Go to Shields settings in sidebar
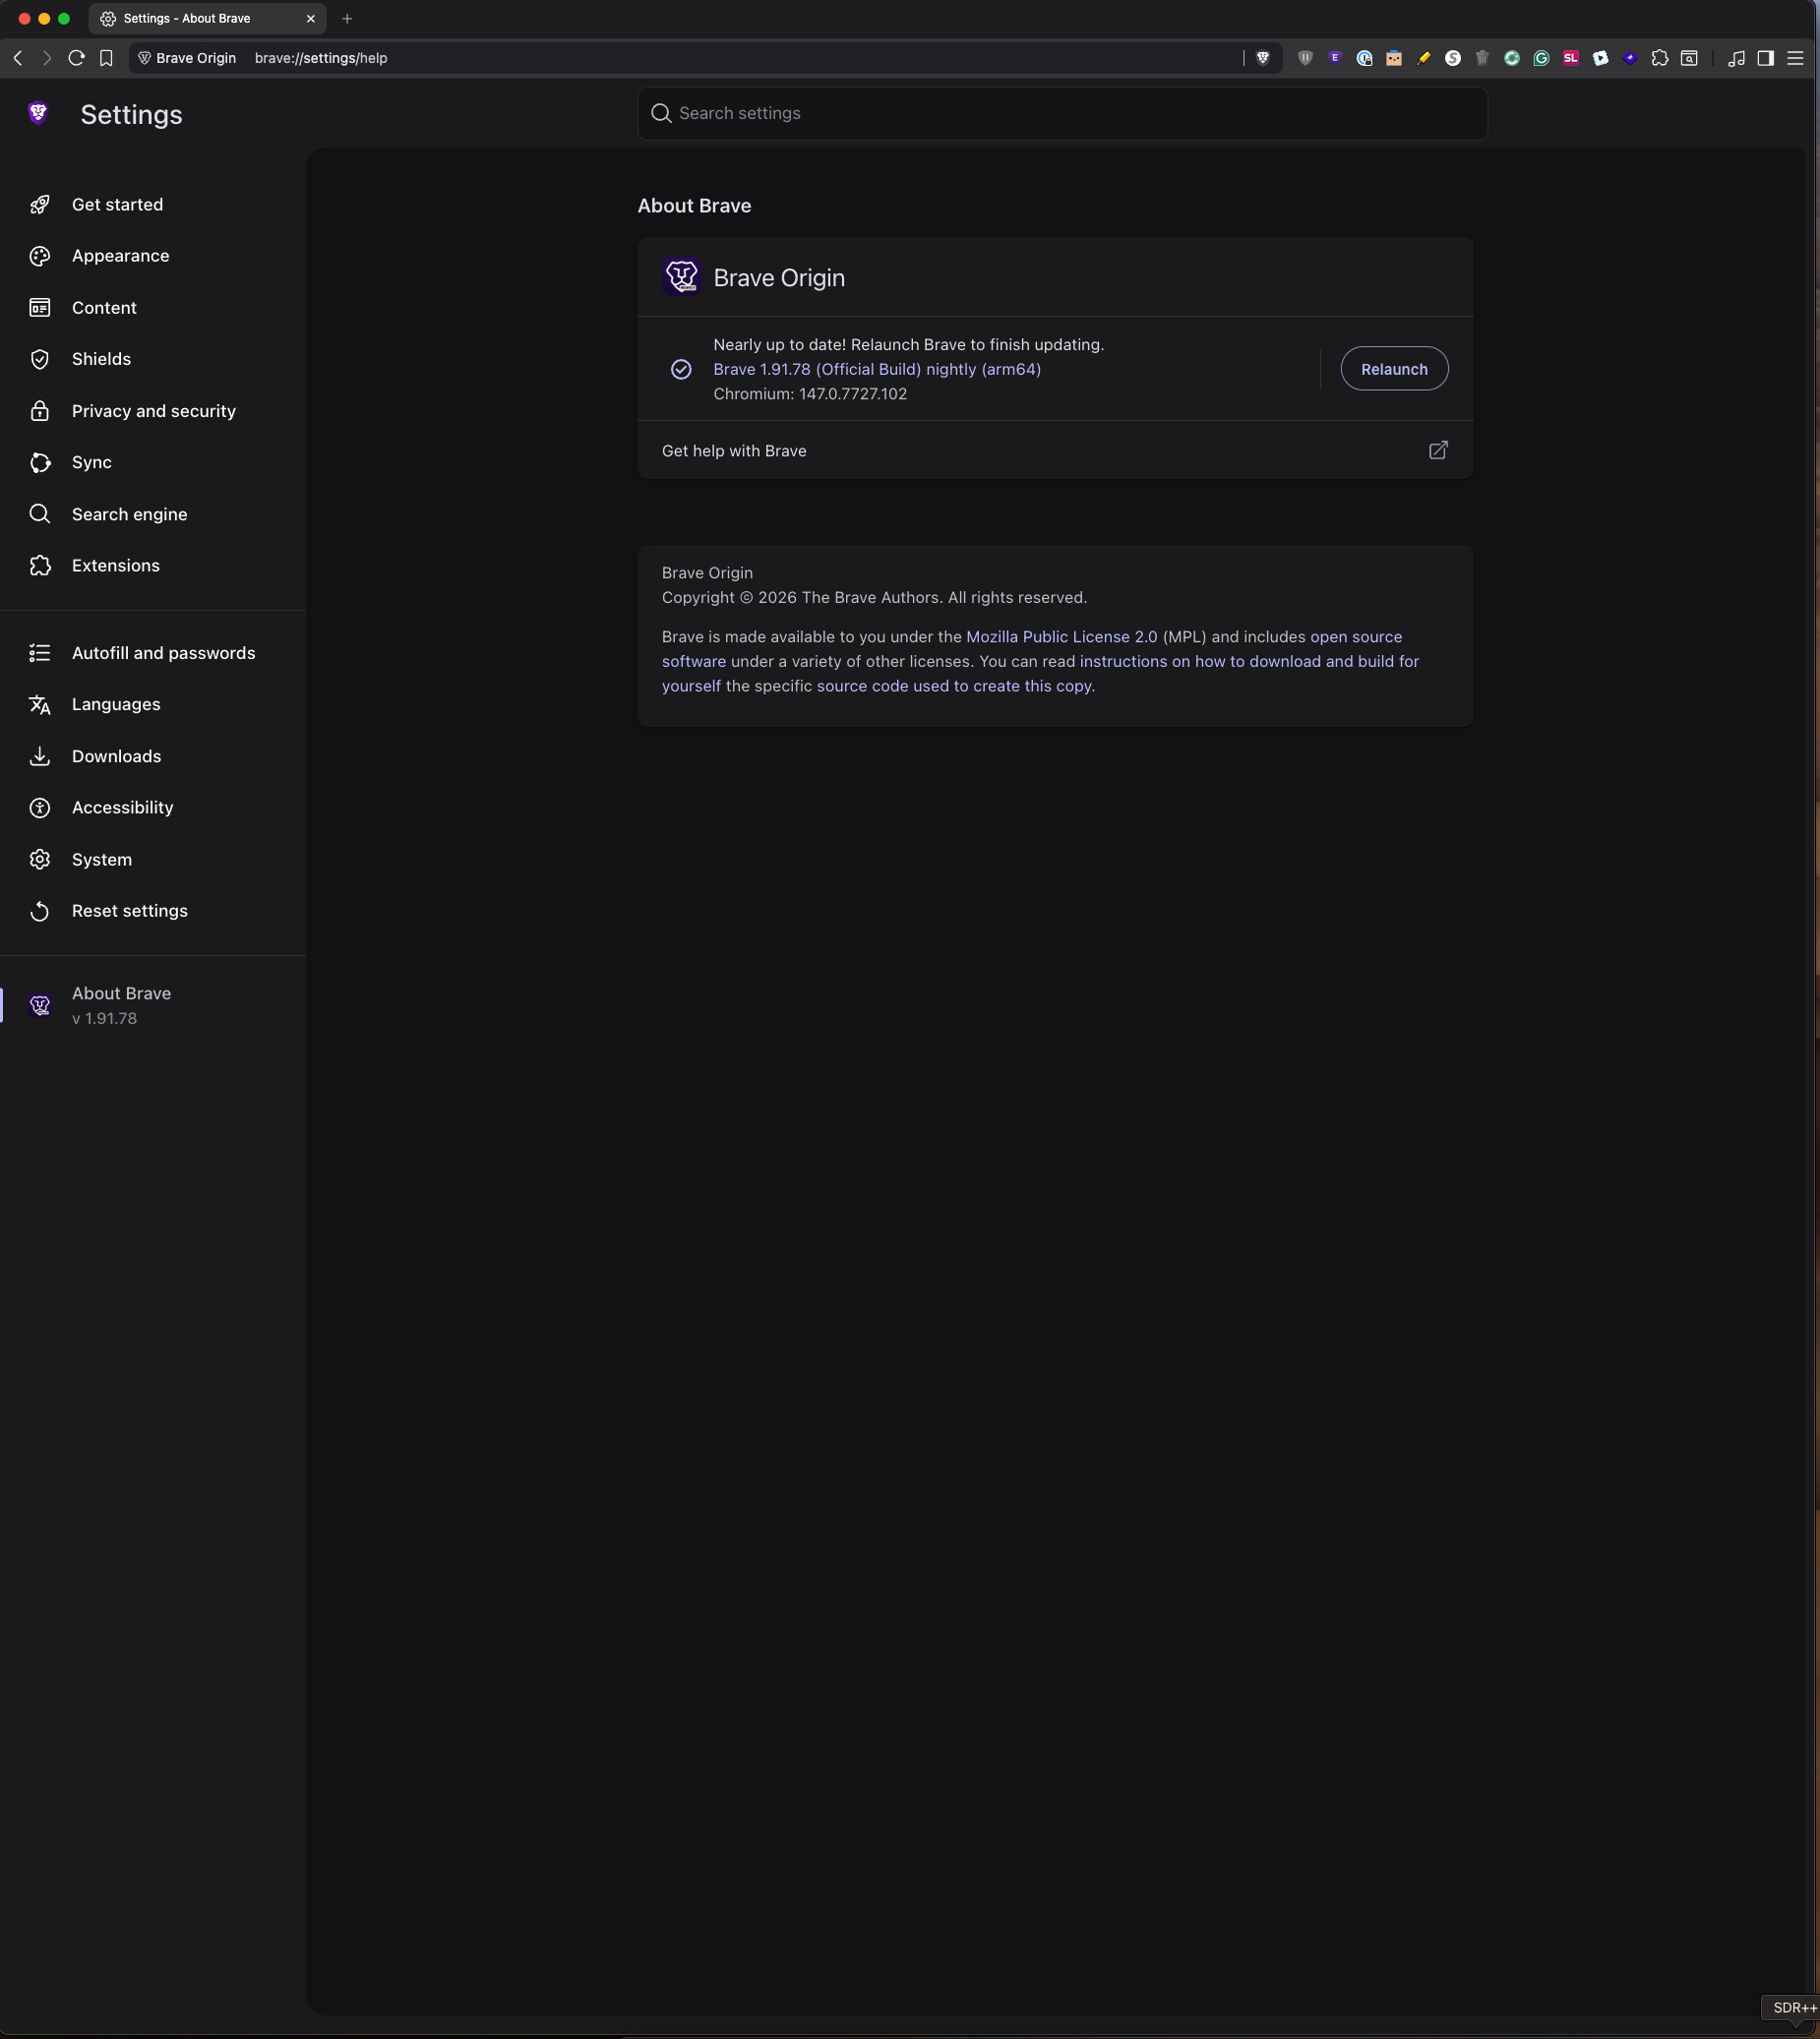The width and height of the screenshot is (1820, 2039). [101, 359]
